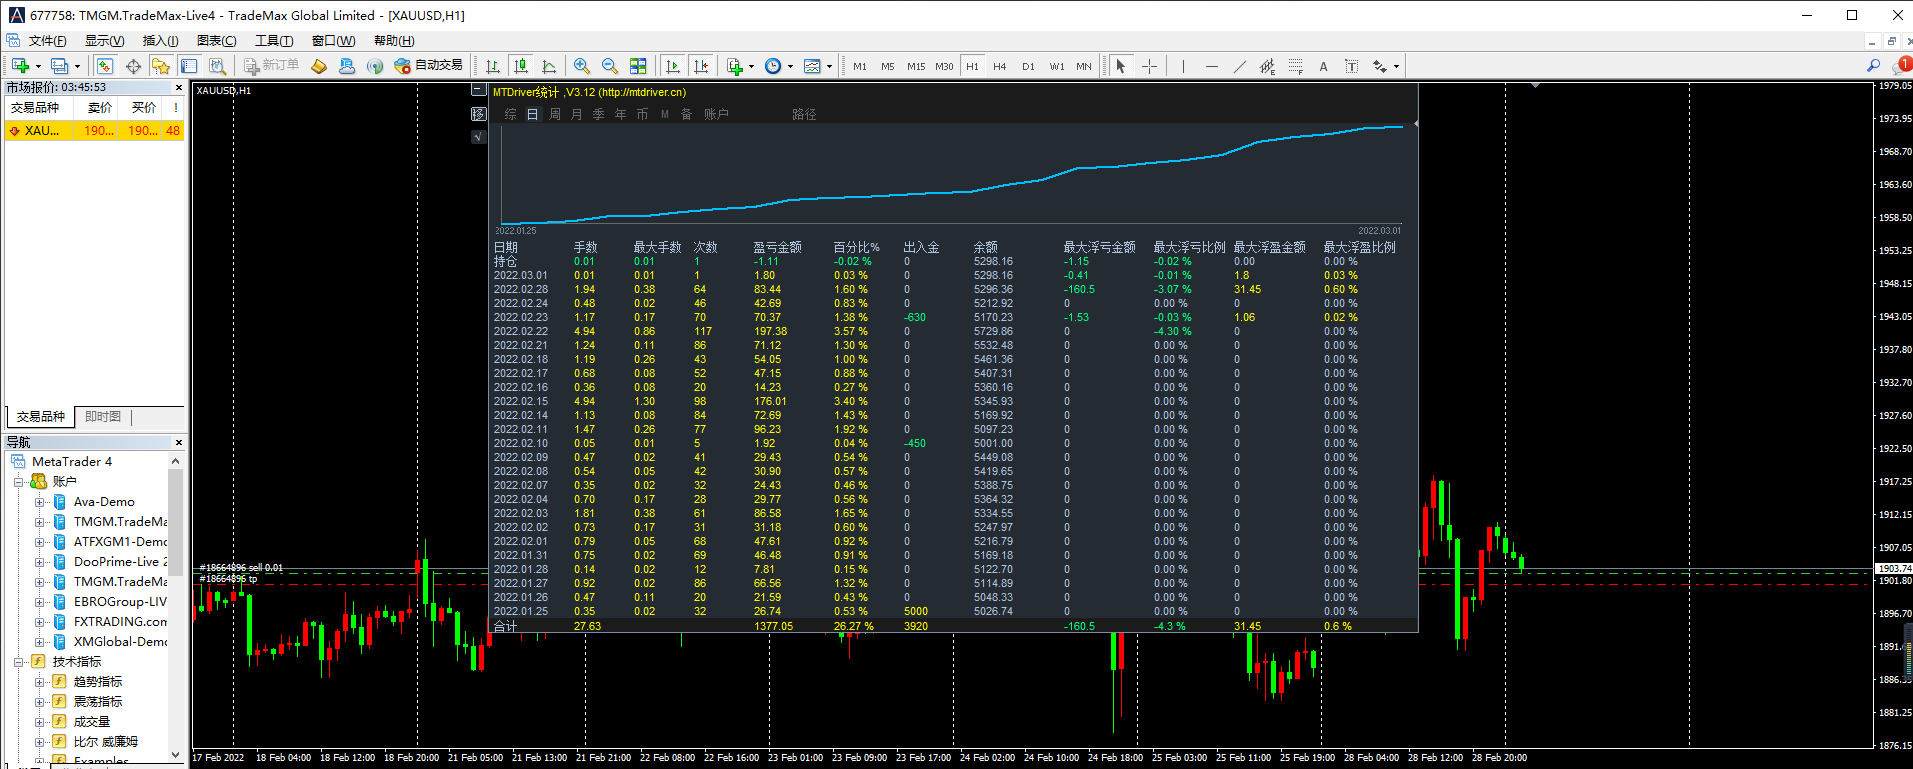Screen dimensions: 1913x769
Task: Open the periodicity clock dropdown arrow
Action: [x=790, y=67]
